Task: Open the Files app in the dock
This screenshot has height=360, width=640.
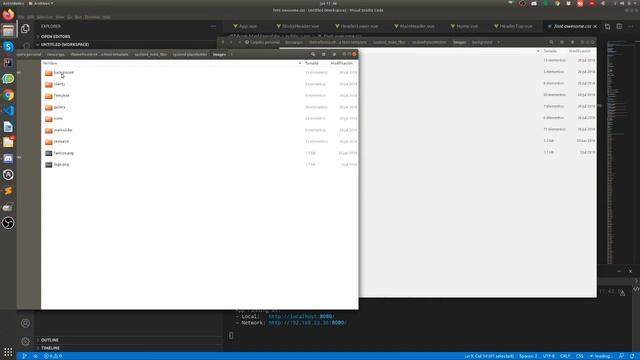Action: 8,31
